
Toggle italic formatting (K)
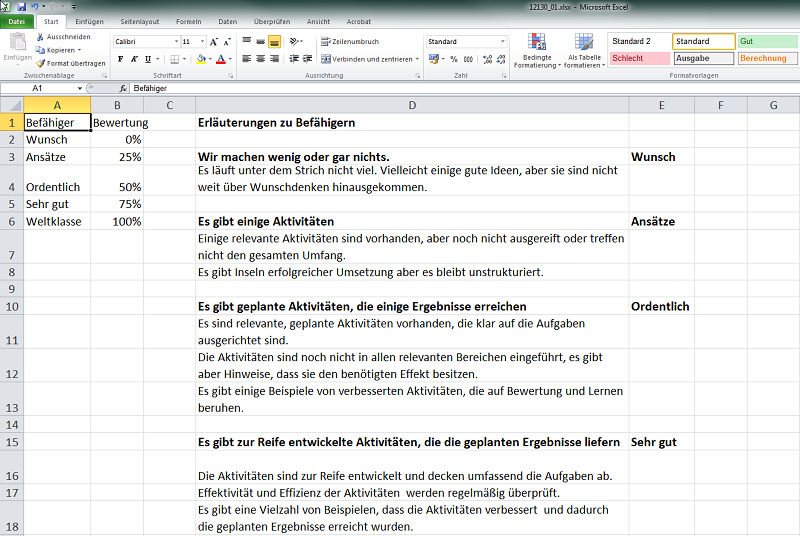(134, 59)
